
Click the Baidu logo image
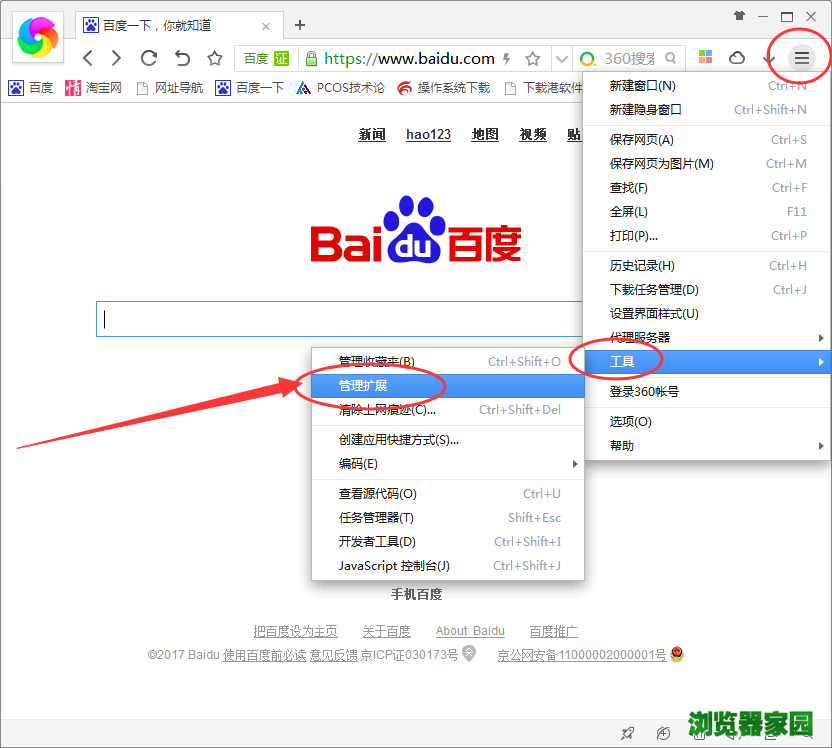[x=416, y=230]
